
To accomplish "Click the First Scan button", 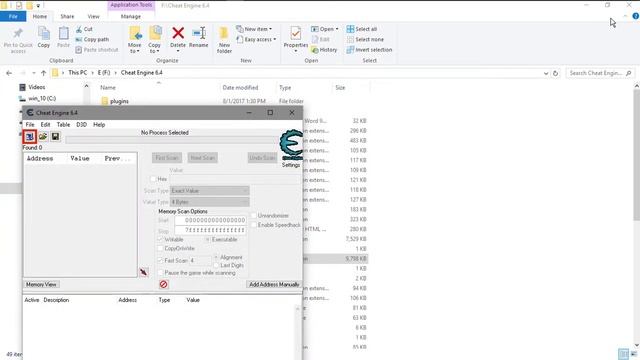I will [x=167, y=158].
